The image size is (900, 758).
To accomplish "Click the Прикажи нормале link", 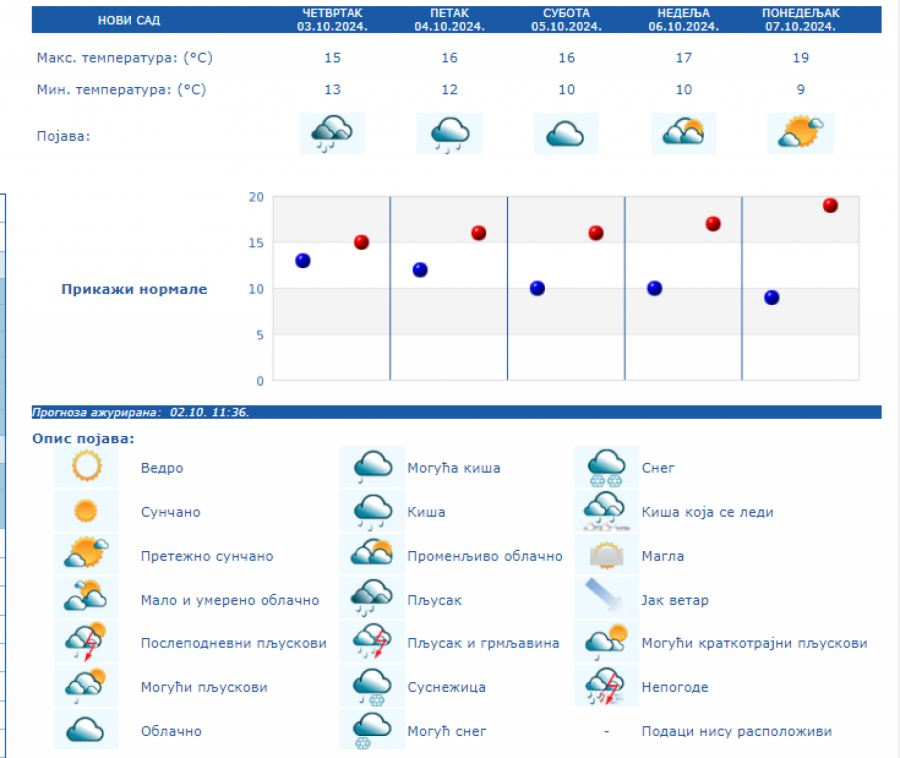I will (x=134, y=289).
